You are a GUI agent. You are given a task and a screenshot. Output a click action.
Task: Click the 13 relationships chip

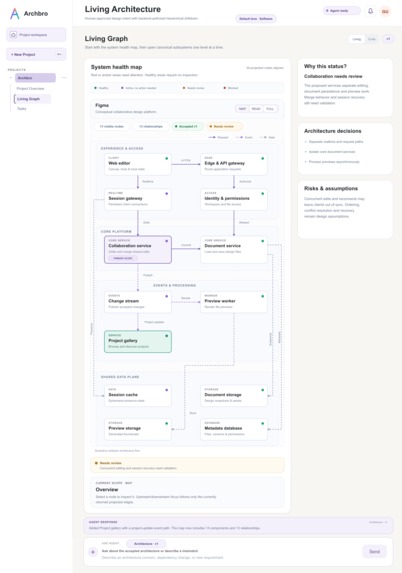tap(151, 126)
